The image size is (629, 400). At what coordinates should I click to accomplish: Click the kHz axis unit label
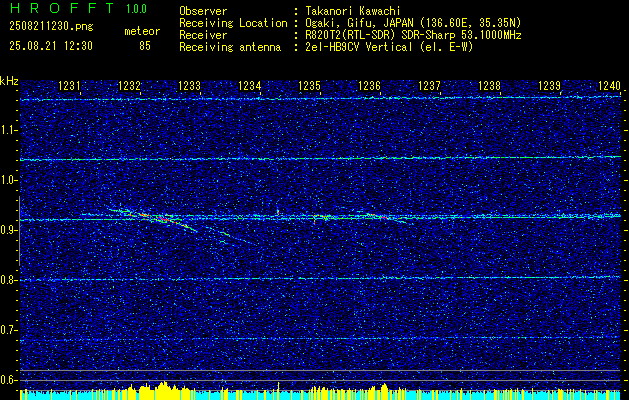[x=9, y=81]
